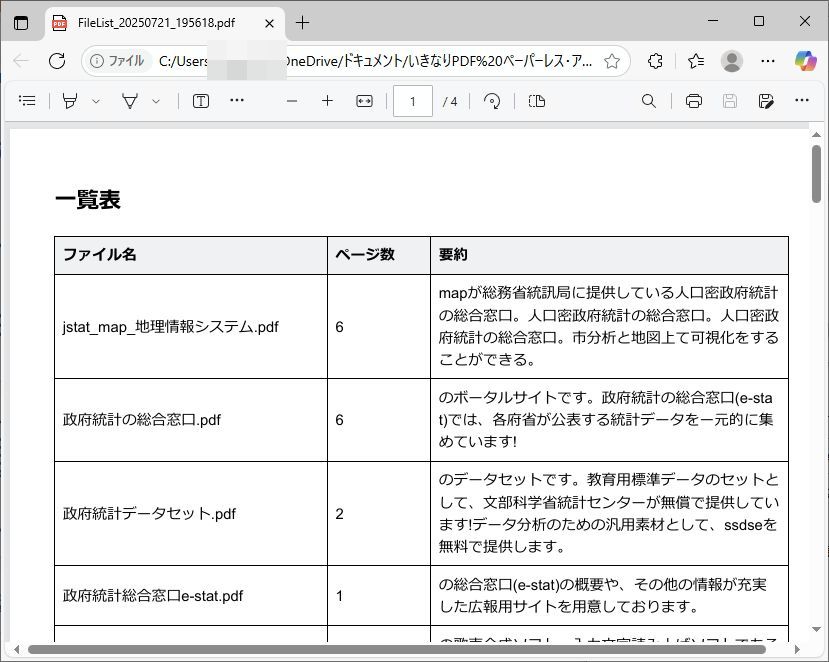The width and height of the screenshot is (829, 662).
Task: Click the scroll up arrow
Action: pos(816,134)
